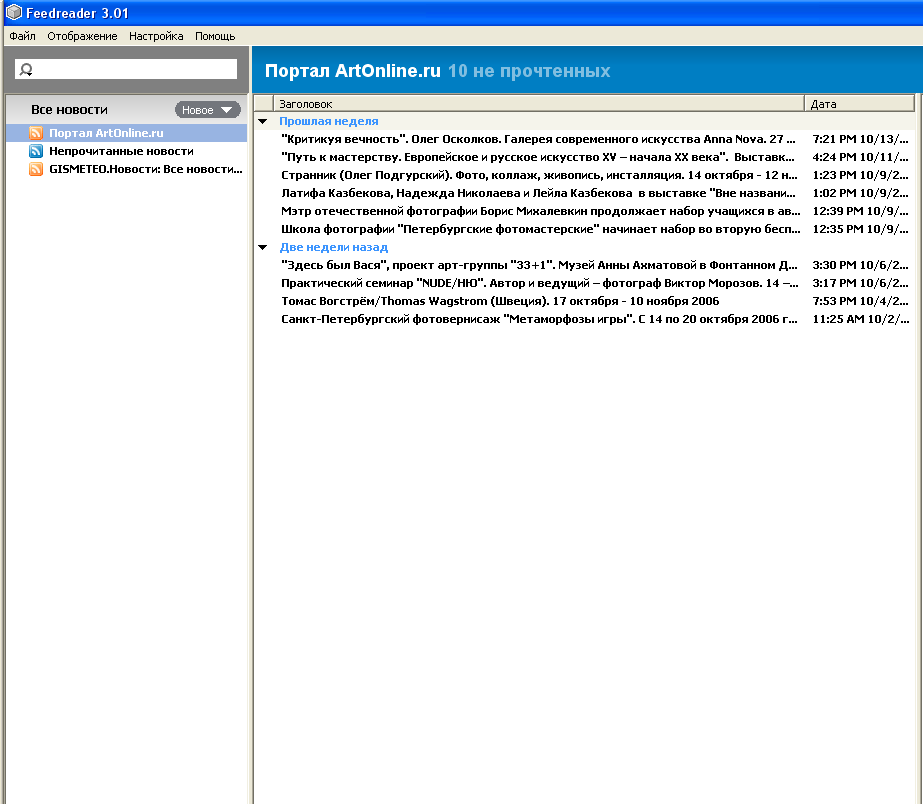
Task: Click the date 7:53 PM 10/4
Action: coord(861,301)
